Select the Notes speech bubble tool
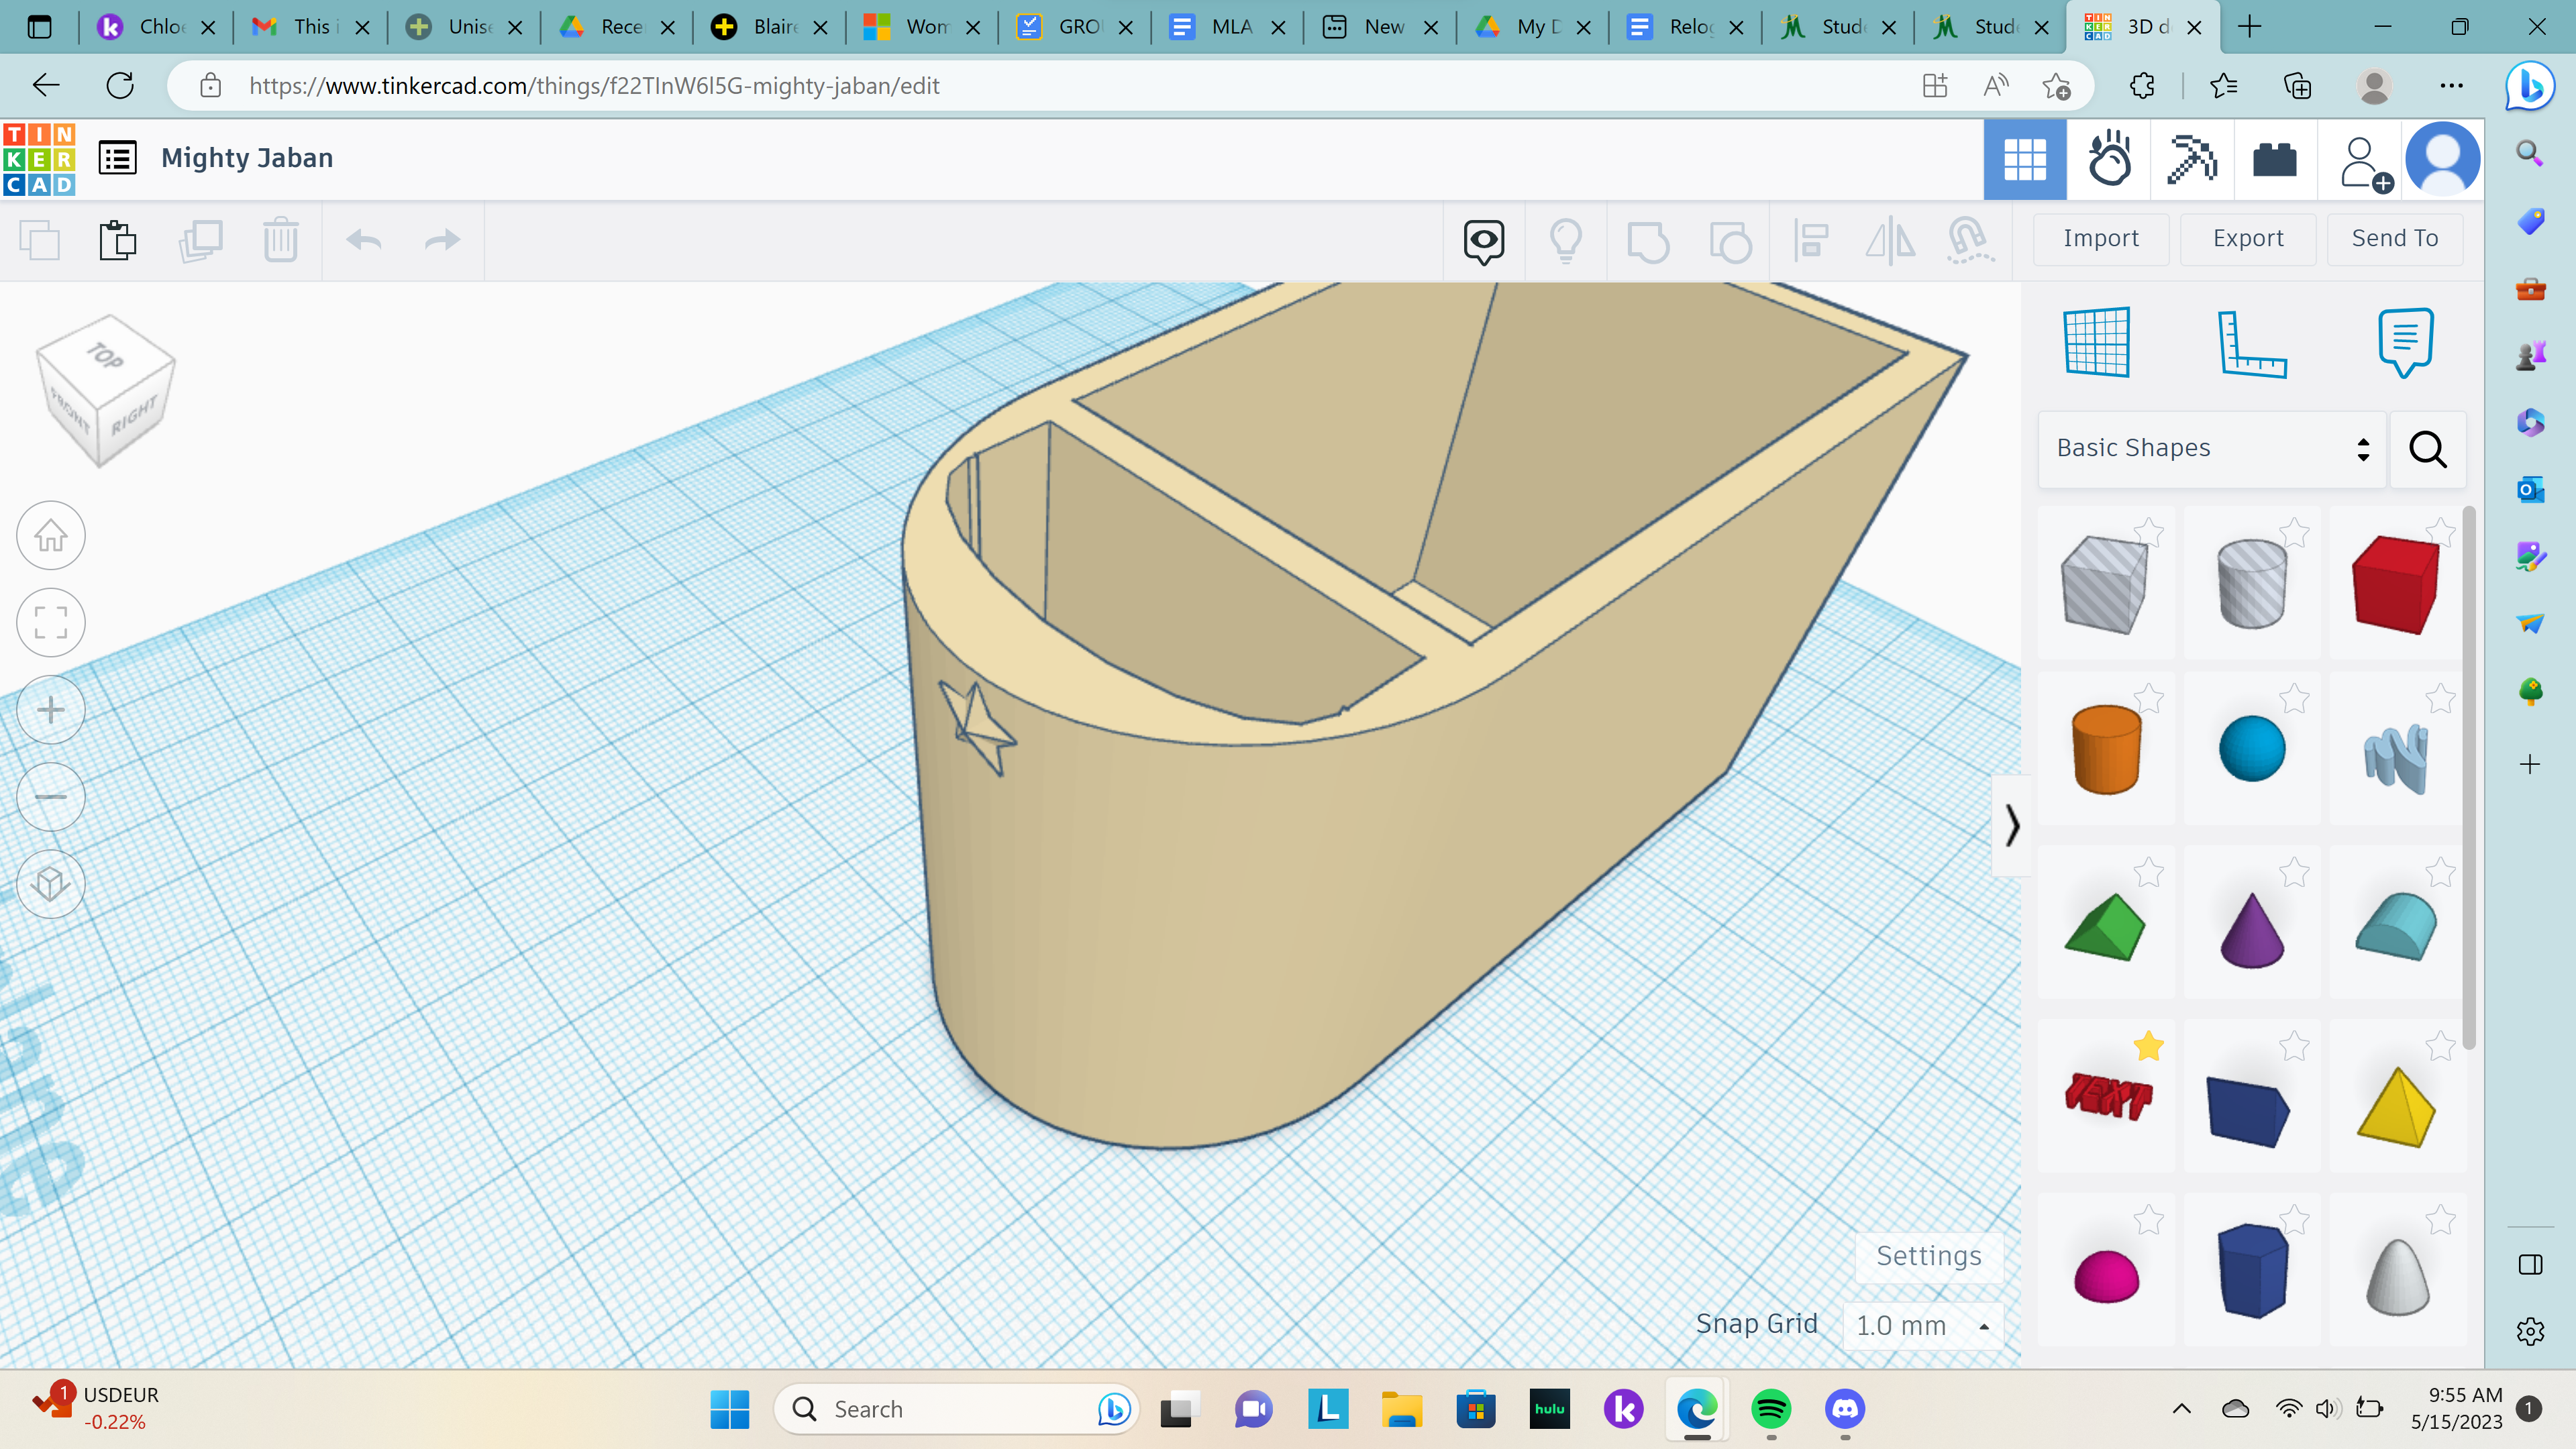Screen dimensions: 2576x1449 coord(2405,342)
